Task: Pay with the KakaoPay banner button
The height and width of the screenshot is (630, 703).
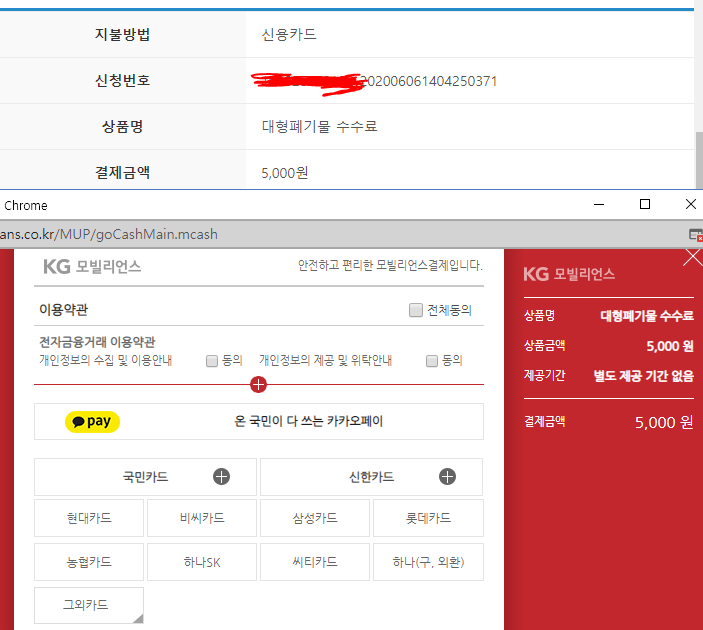Action: tap(259, 421)
